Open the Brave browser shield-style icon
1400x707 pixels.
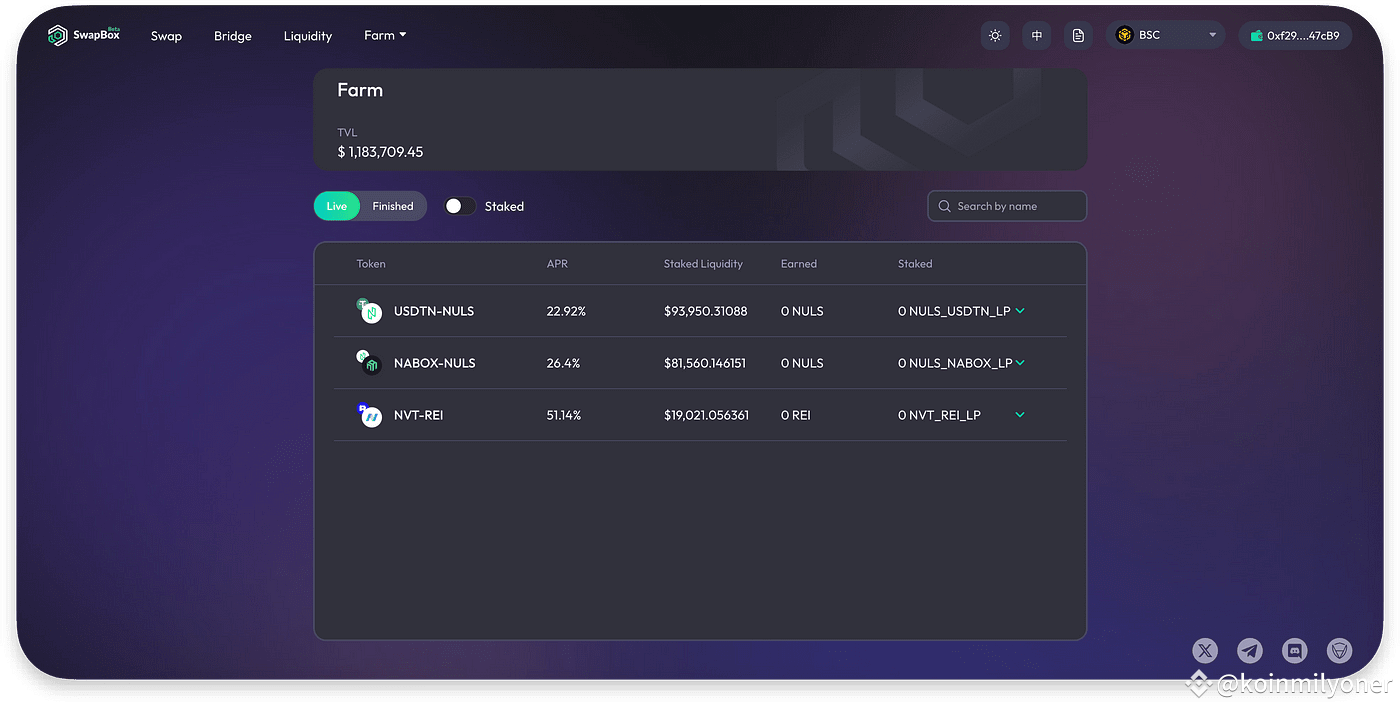click(x=1339, y=651)
